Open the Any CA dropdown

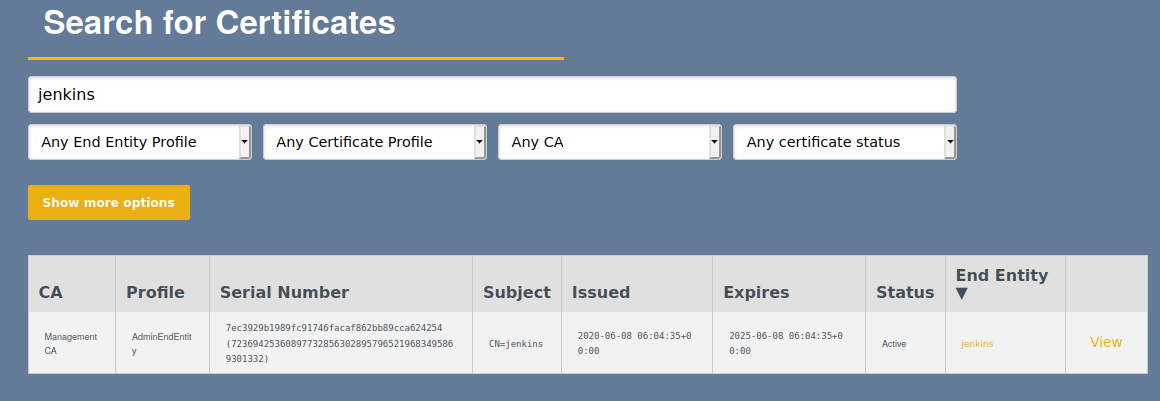point(609,142)
